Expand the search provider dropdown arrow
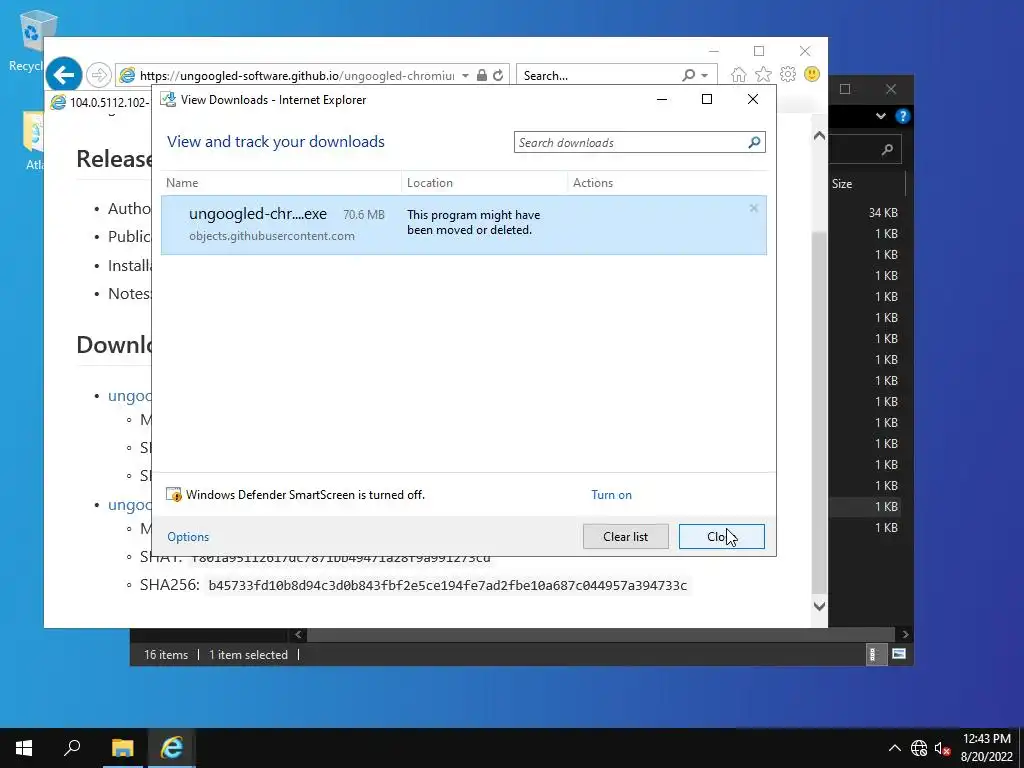 point(705,76)
